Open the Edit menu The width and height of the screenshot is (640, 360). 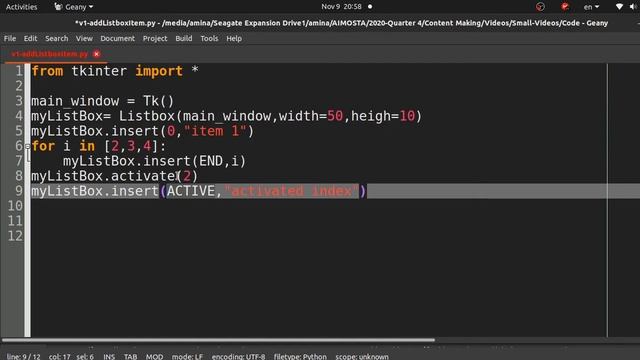point(30,38)
